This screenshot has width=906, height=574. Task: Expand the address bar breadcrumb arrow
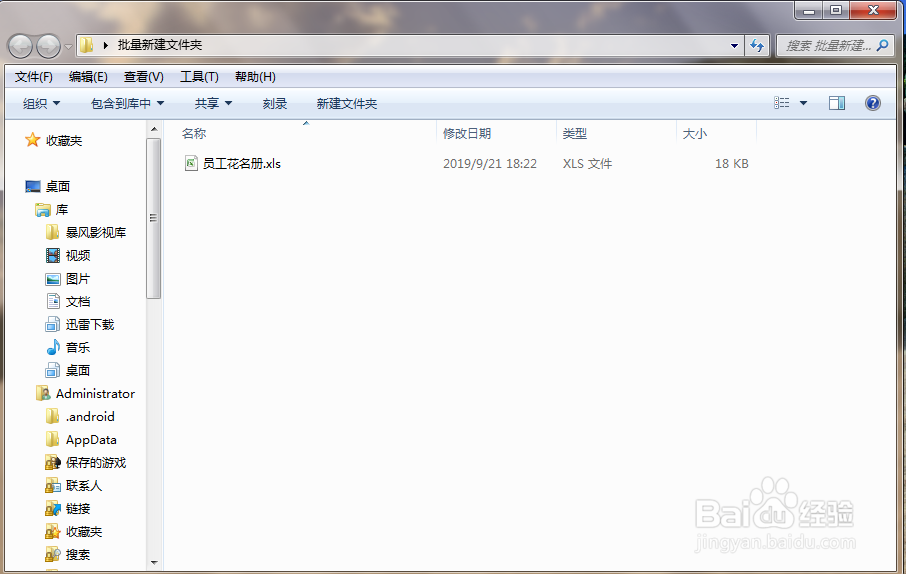pos(106,45)
